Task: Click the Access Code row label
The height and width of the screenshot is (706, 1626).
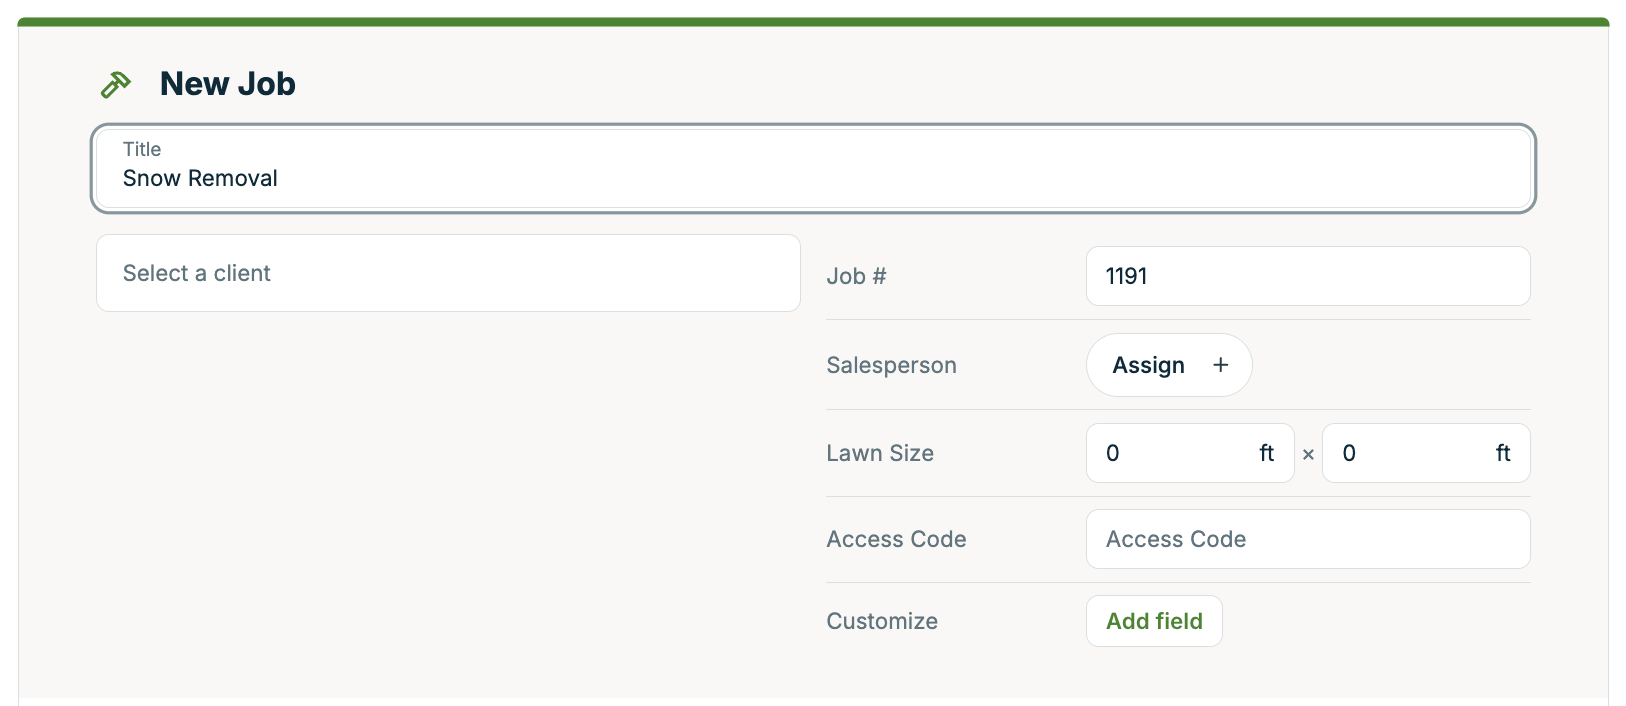Action: 895,539
